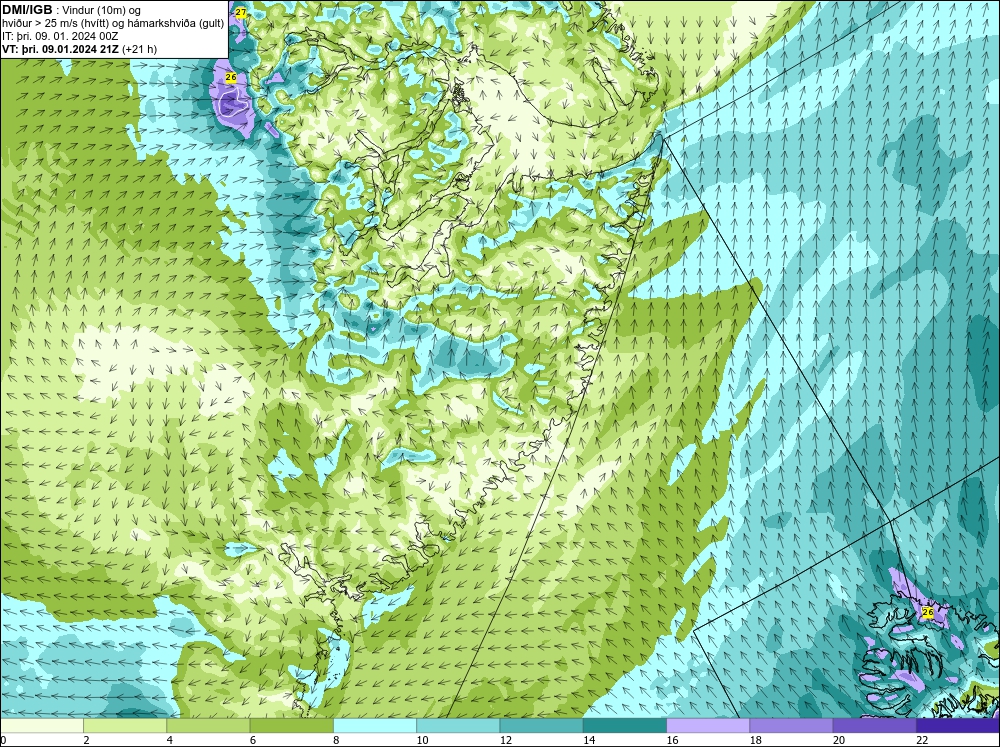Click the legend scale value 18
The height and width of the screenshot is (747, 1000).
tap(756, 740)
